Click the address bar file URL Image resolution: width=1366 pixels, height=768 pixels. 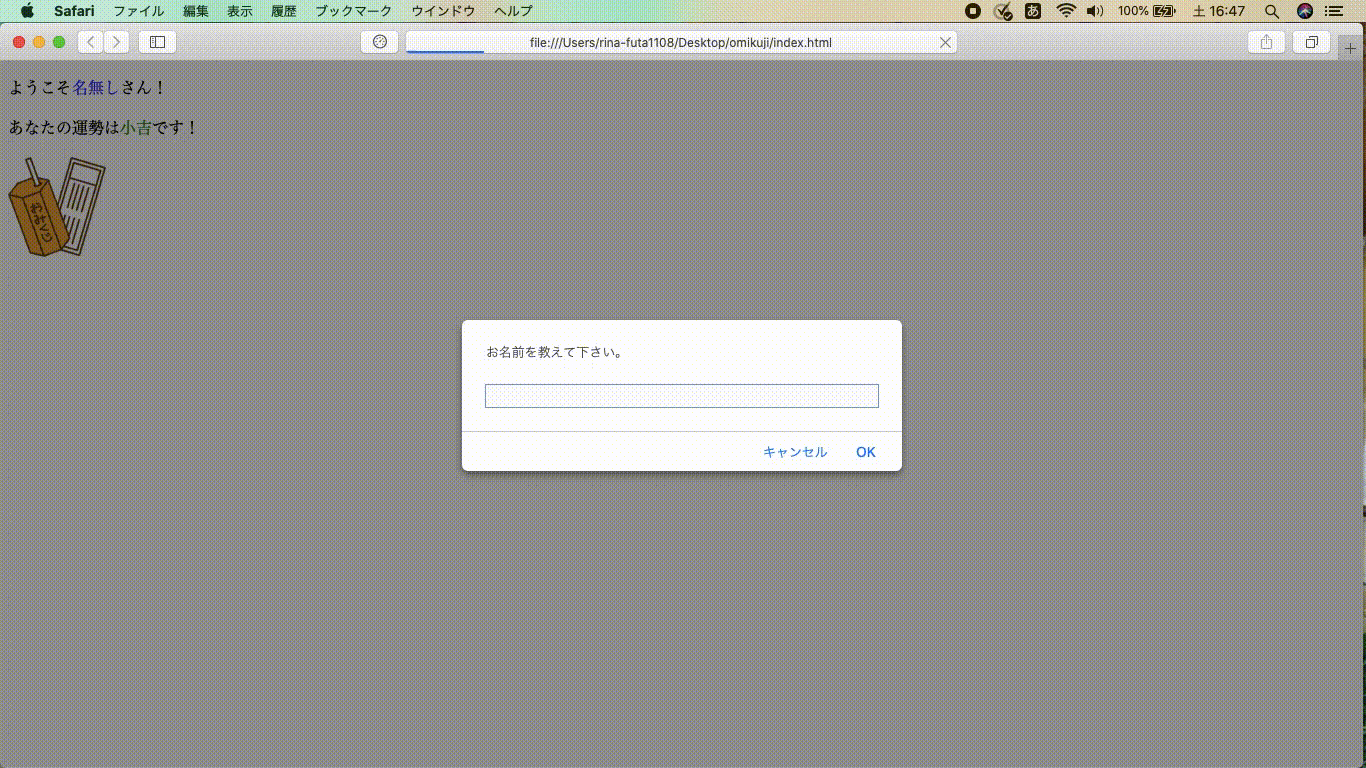[681, 42]
